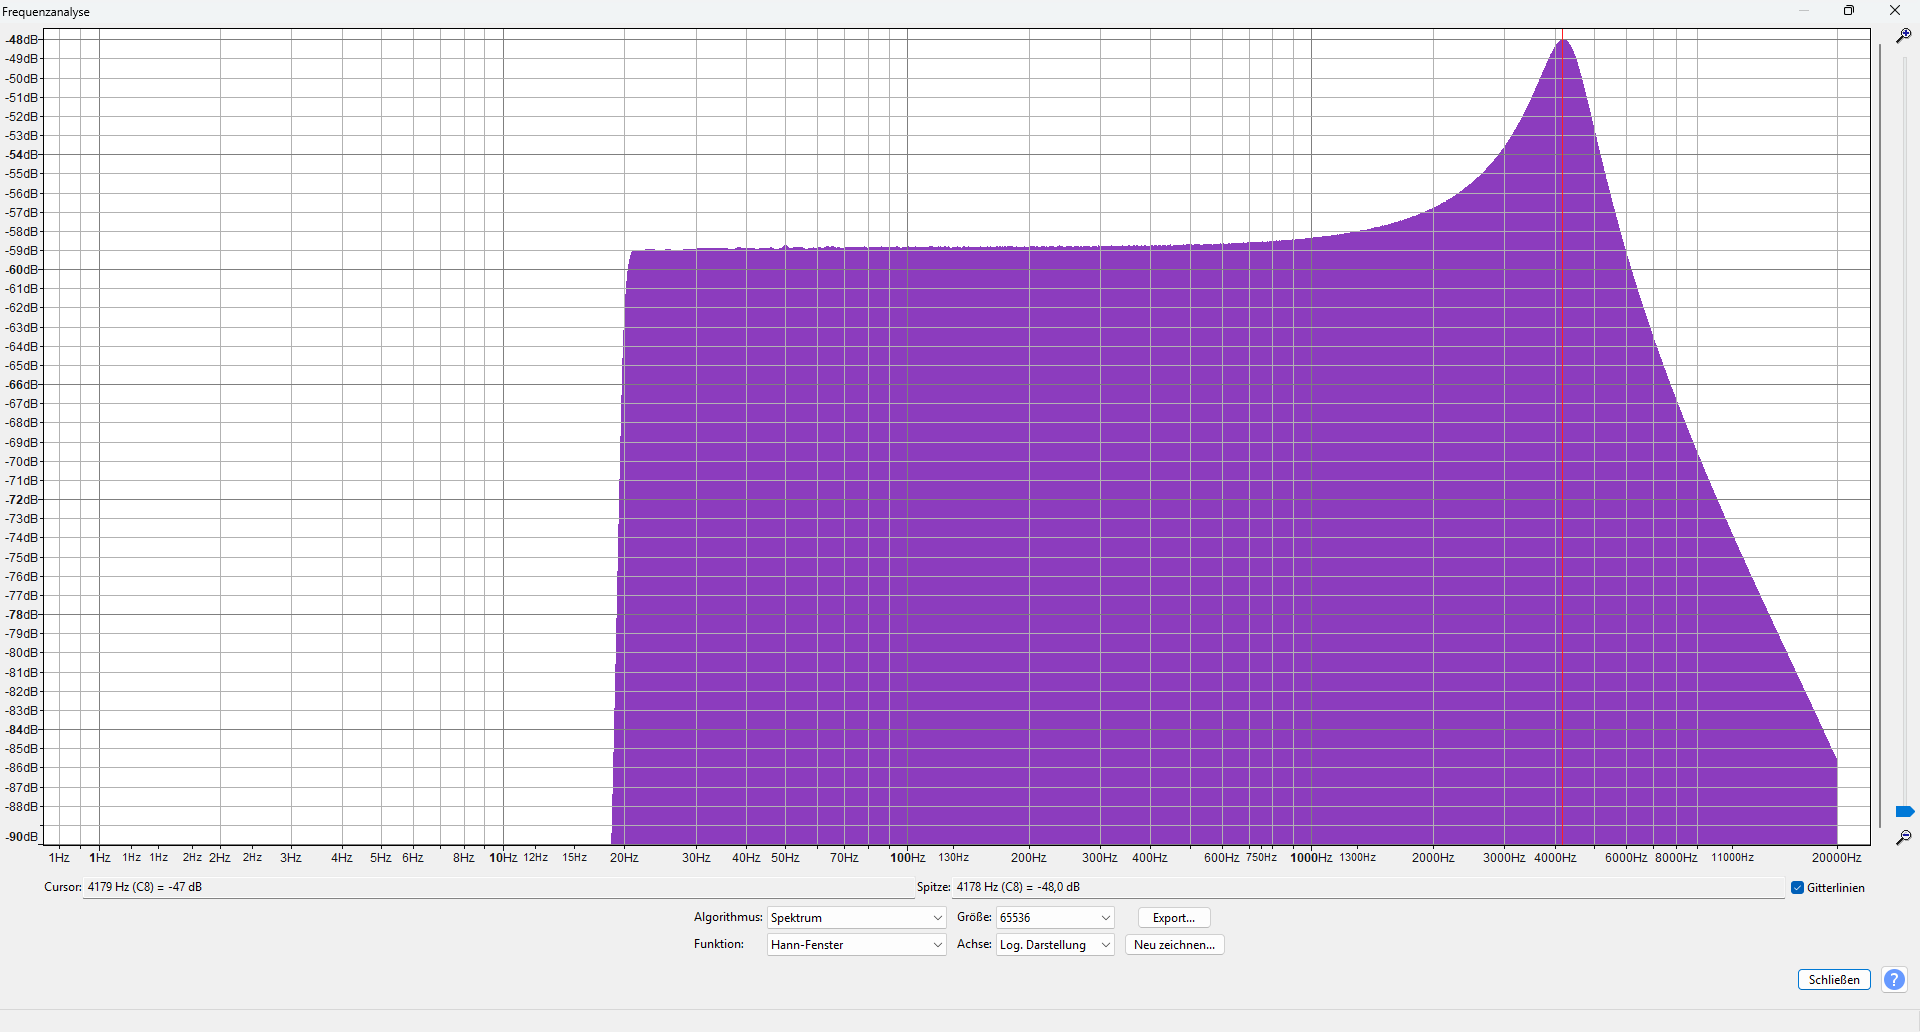Close the Frequenzanalyse window with the X
The image size is (1920, 1032).
click(1895, 11)
